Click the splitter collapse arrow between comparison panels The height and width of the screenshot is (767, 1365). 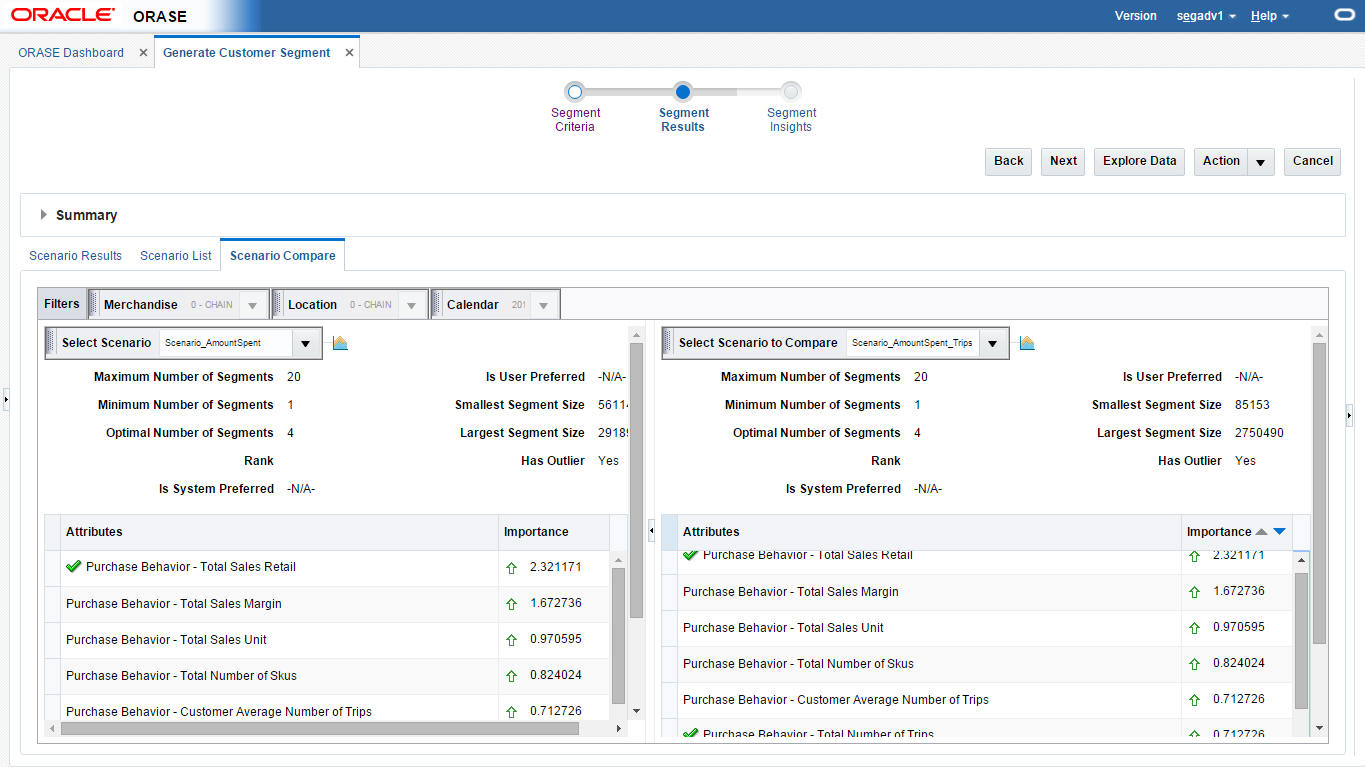(x=652, y=531)
